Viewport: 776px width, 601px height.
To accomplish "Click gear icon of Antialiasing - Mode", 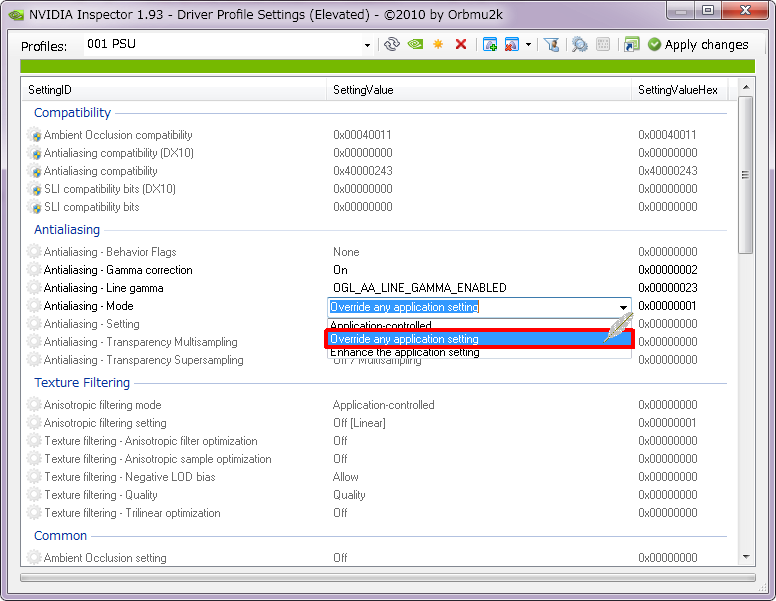I will (34, 306).
